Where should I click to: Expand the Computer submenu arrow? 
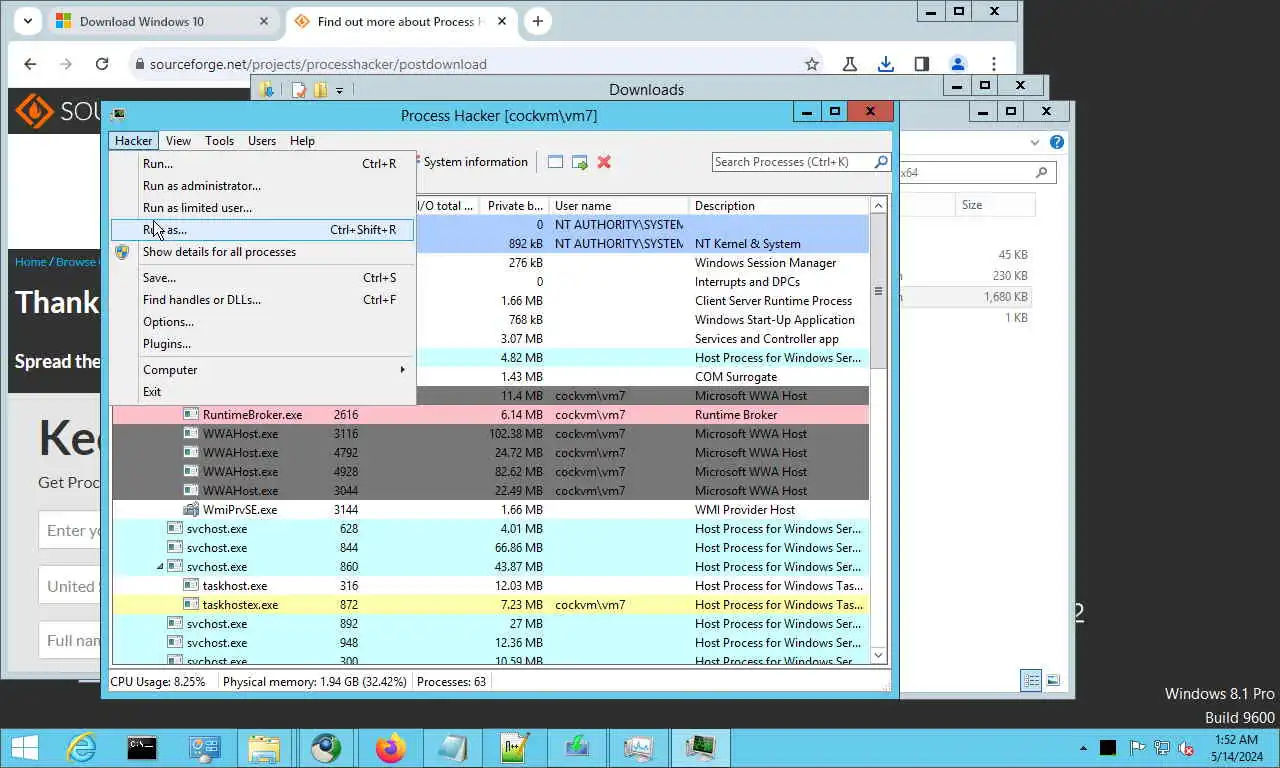click(x=403, y=369)
